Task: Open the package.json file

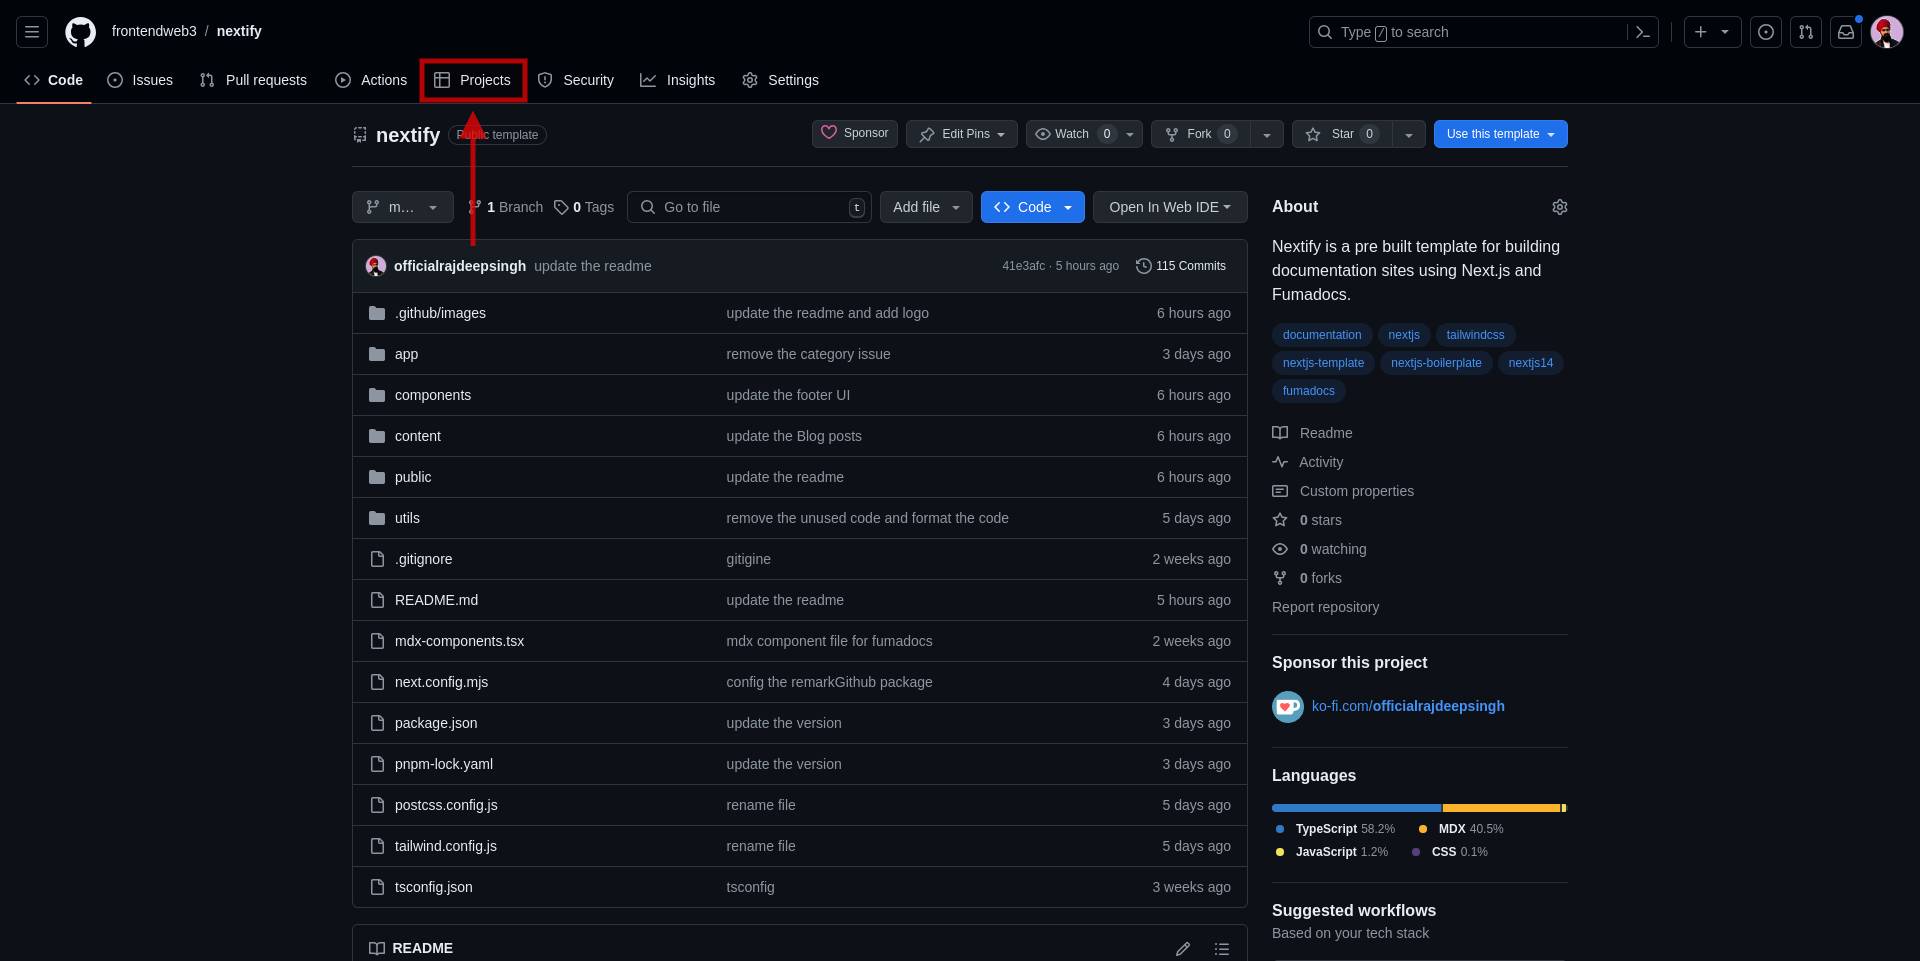Action: click(436, 723)
